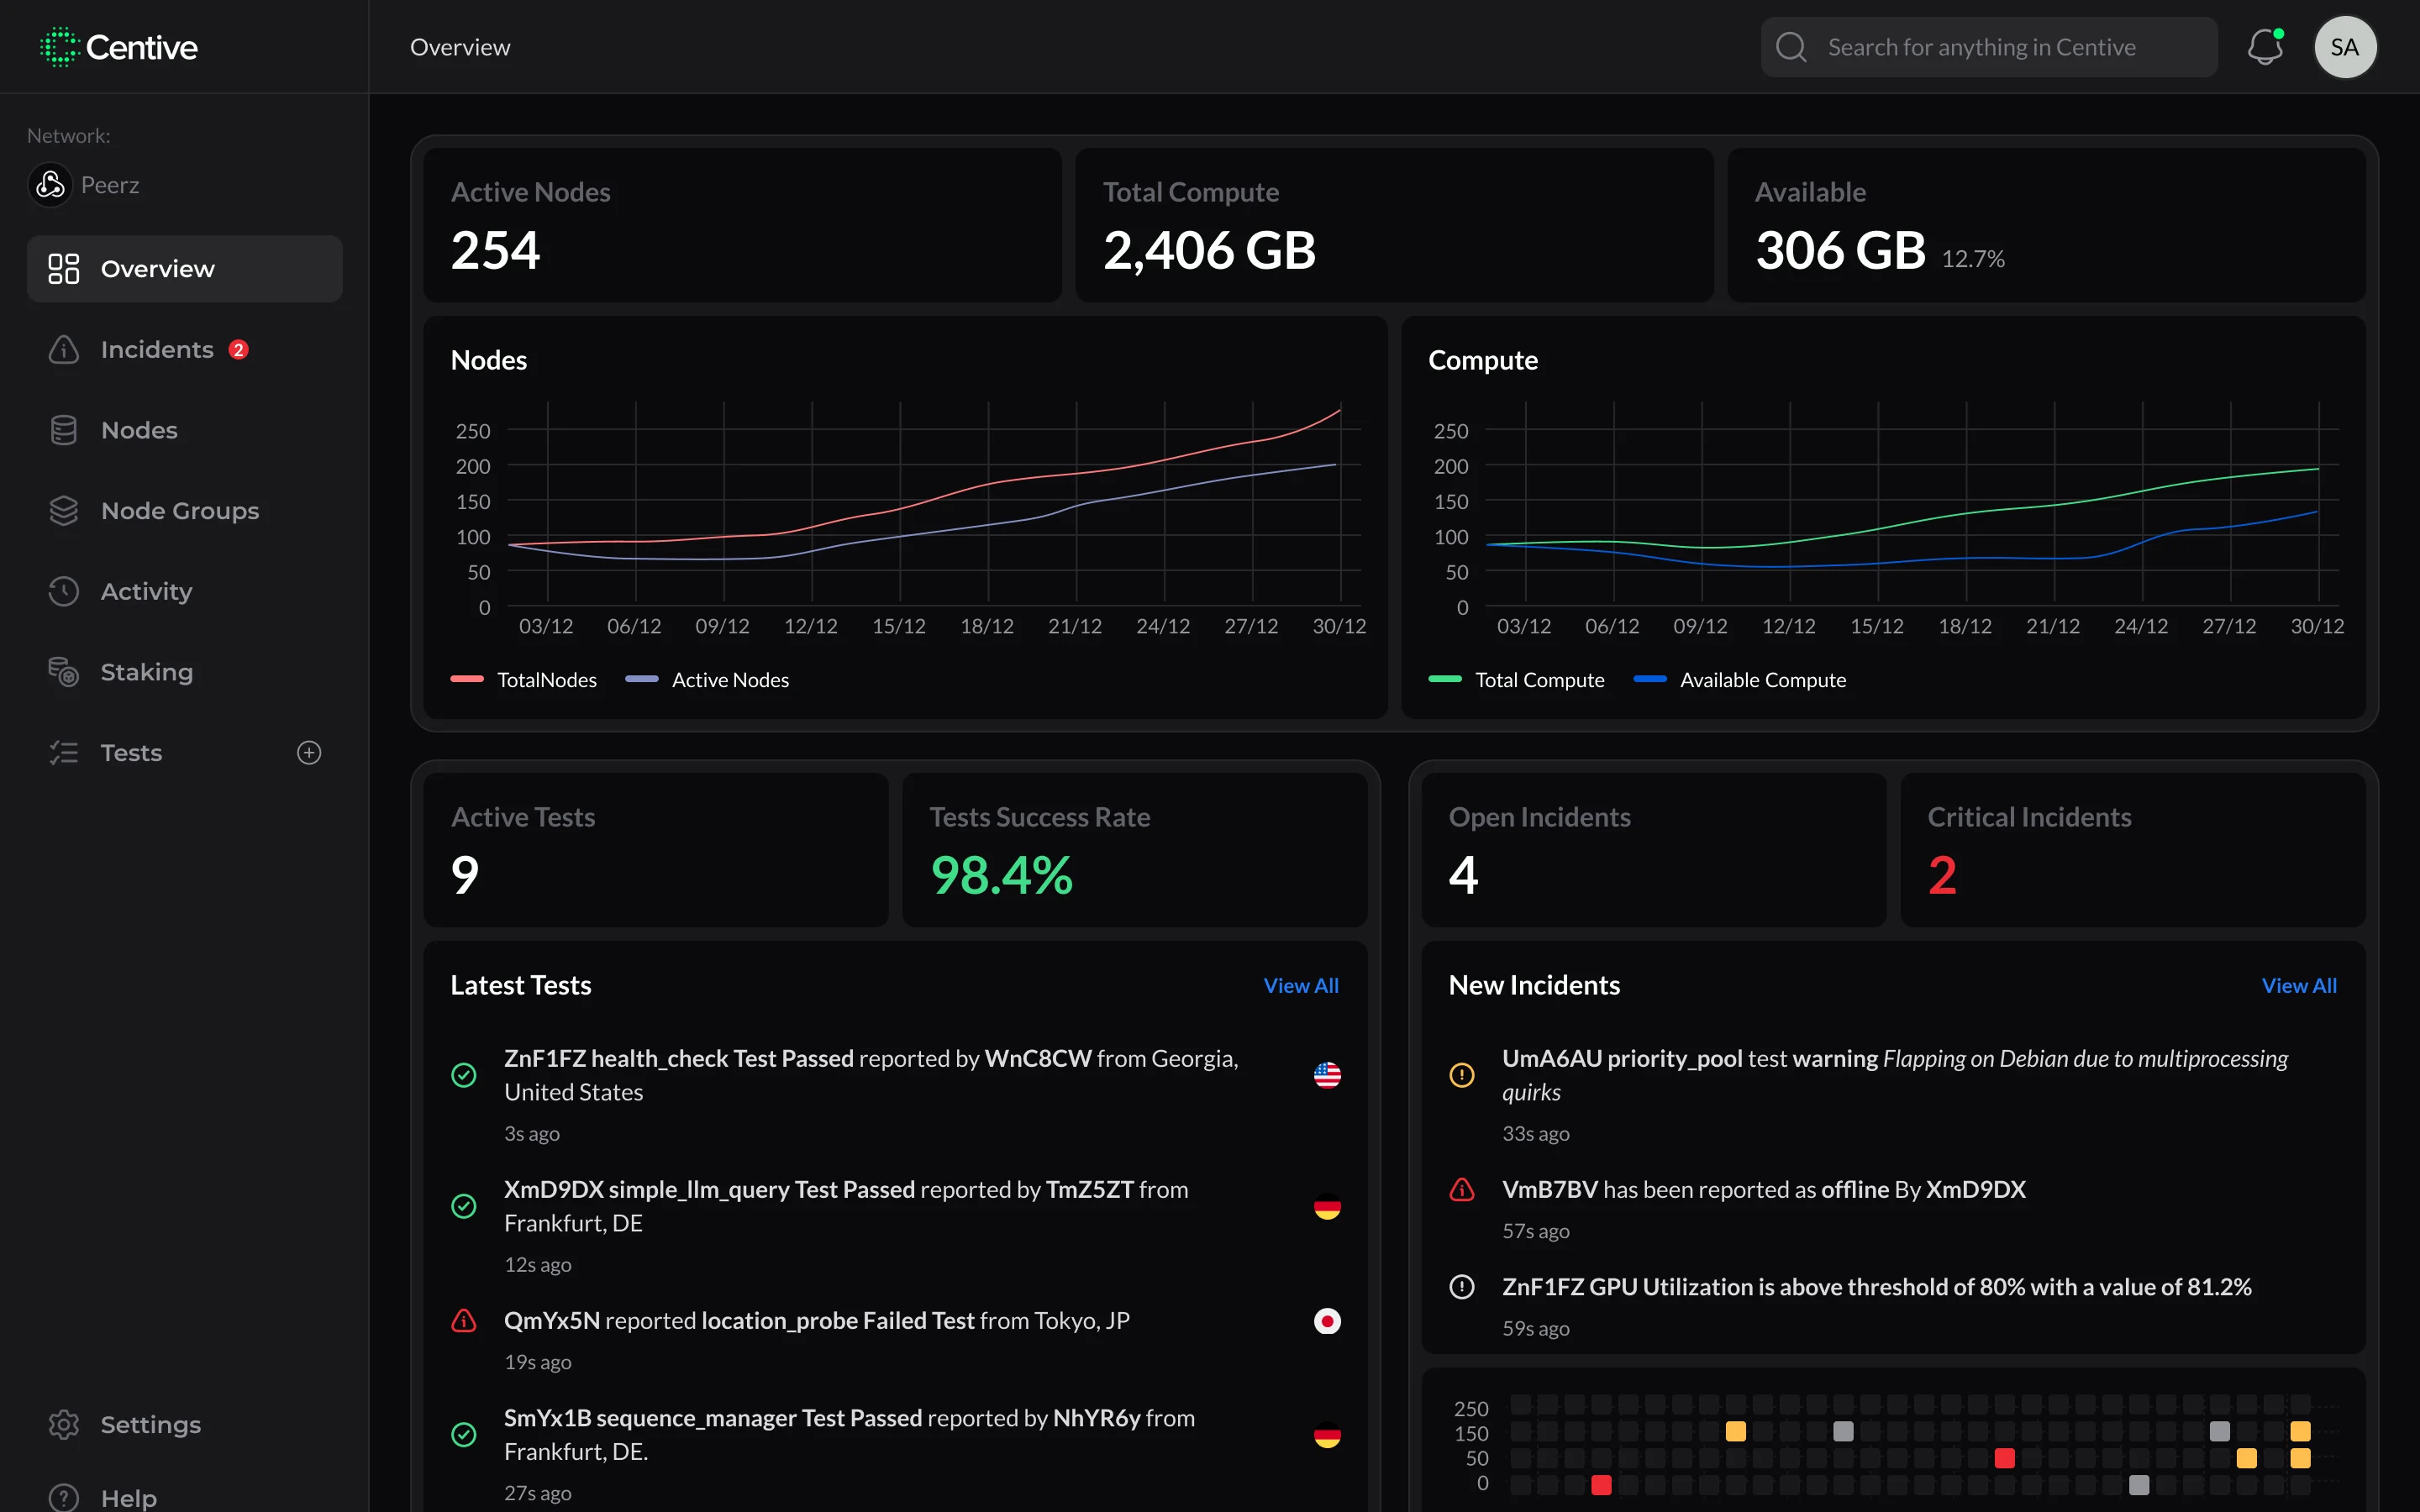
Task: Click the yellow warning icon for priority_pool incident
Action: [1462, 1075]
